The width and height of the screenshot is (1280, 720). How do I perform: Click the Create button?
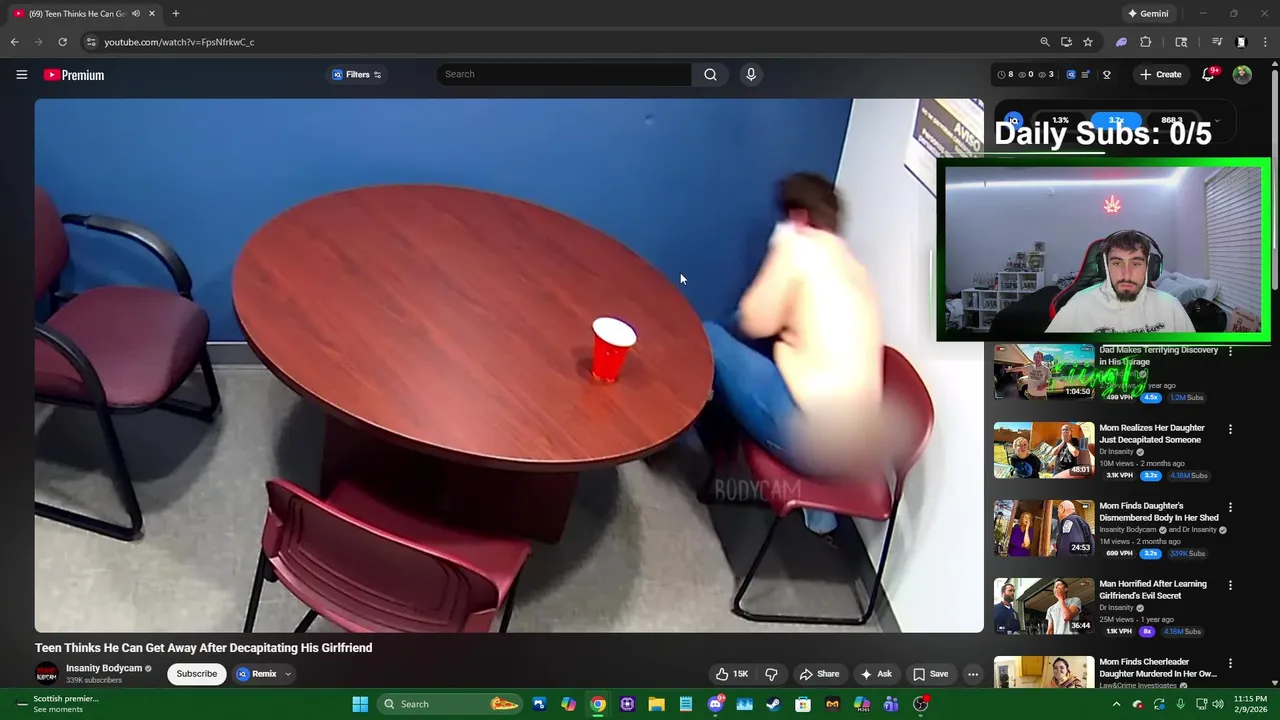[1160, 75]
